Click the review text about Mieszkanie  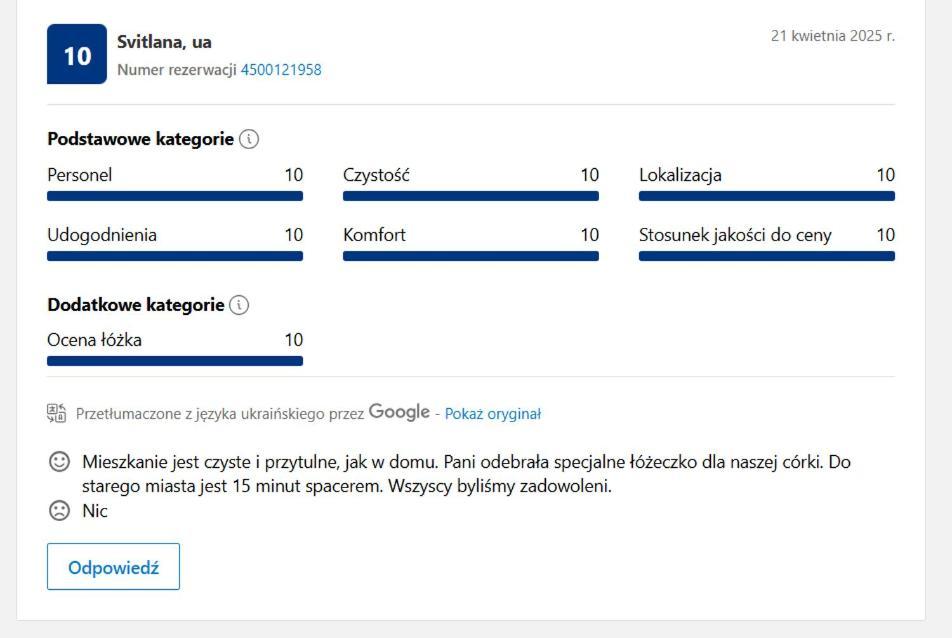tap(466, 474)
